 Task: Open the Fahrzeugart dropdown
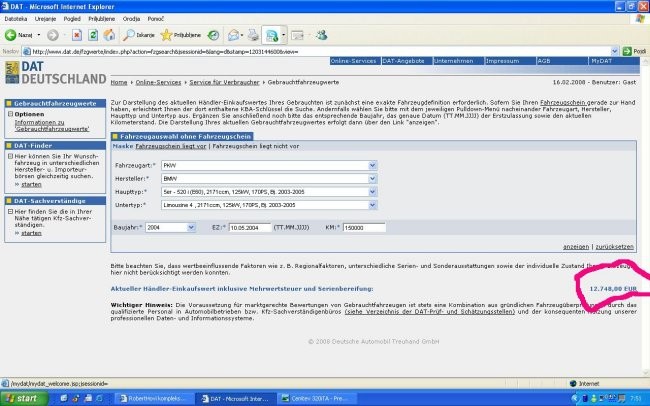(372, 165)
